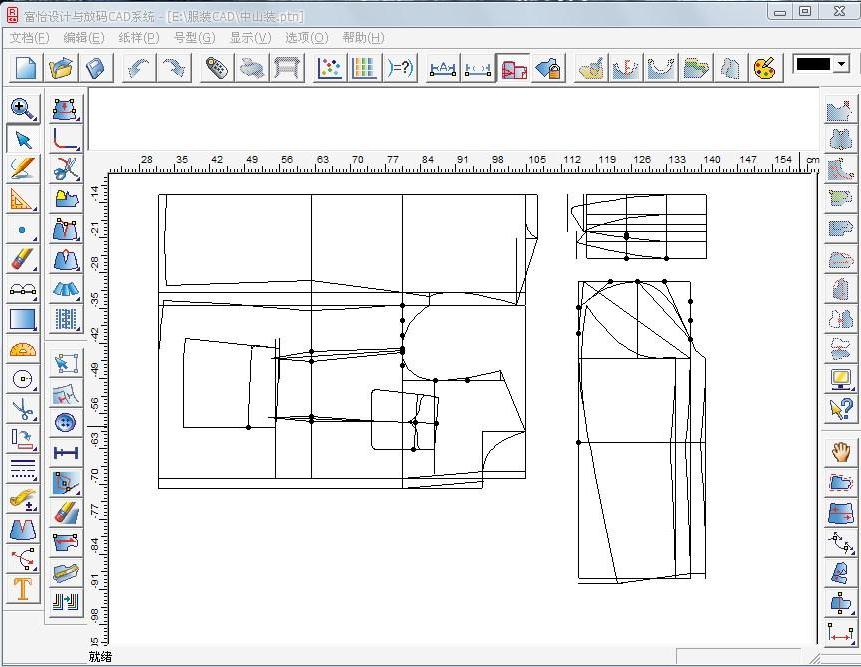Select the arrow pointer tool
Viewport: 861px width, 667px height.
(22, 139)
